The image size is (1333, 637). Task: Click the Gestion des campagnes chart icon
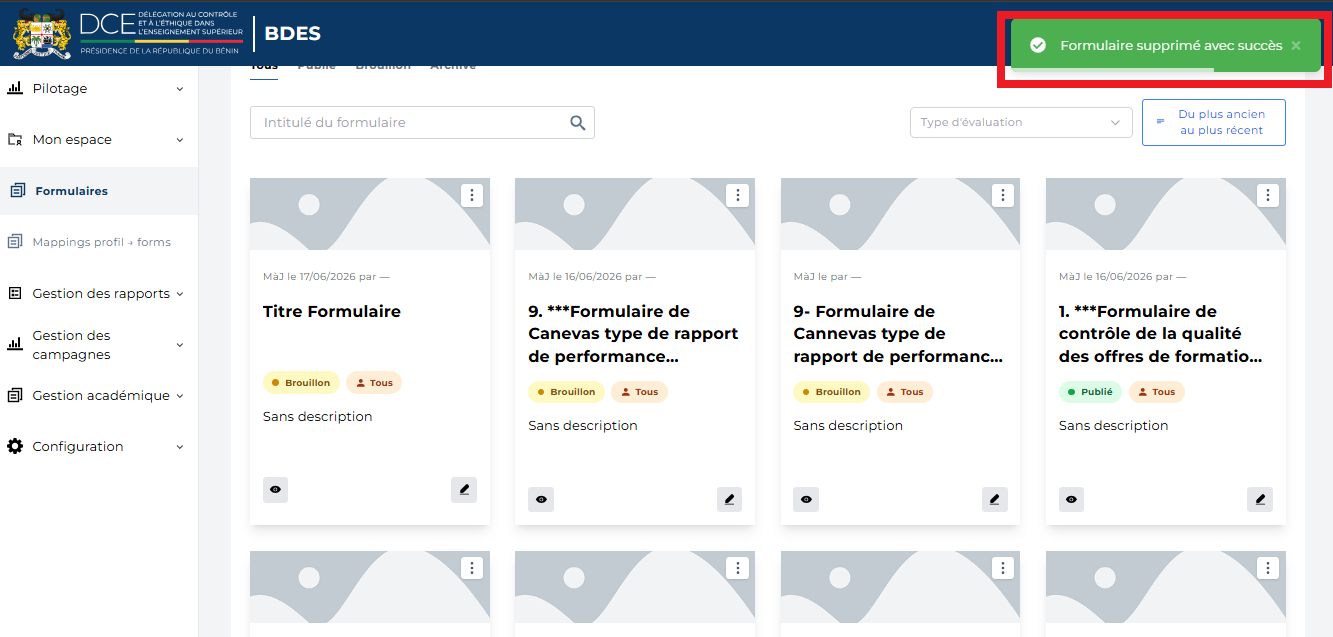coord(15,344)
